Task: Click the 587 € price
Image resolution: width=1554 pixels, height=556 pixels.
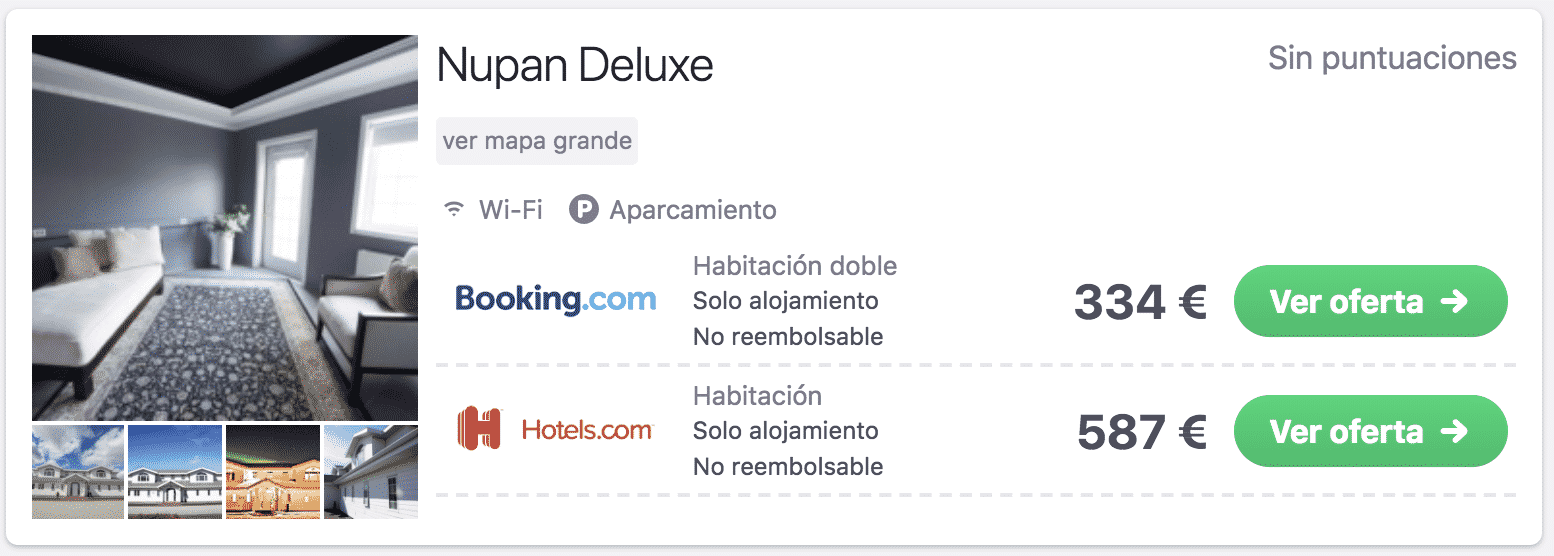Action: [x=1142, y=432]
